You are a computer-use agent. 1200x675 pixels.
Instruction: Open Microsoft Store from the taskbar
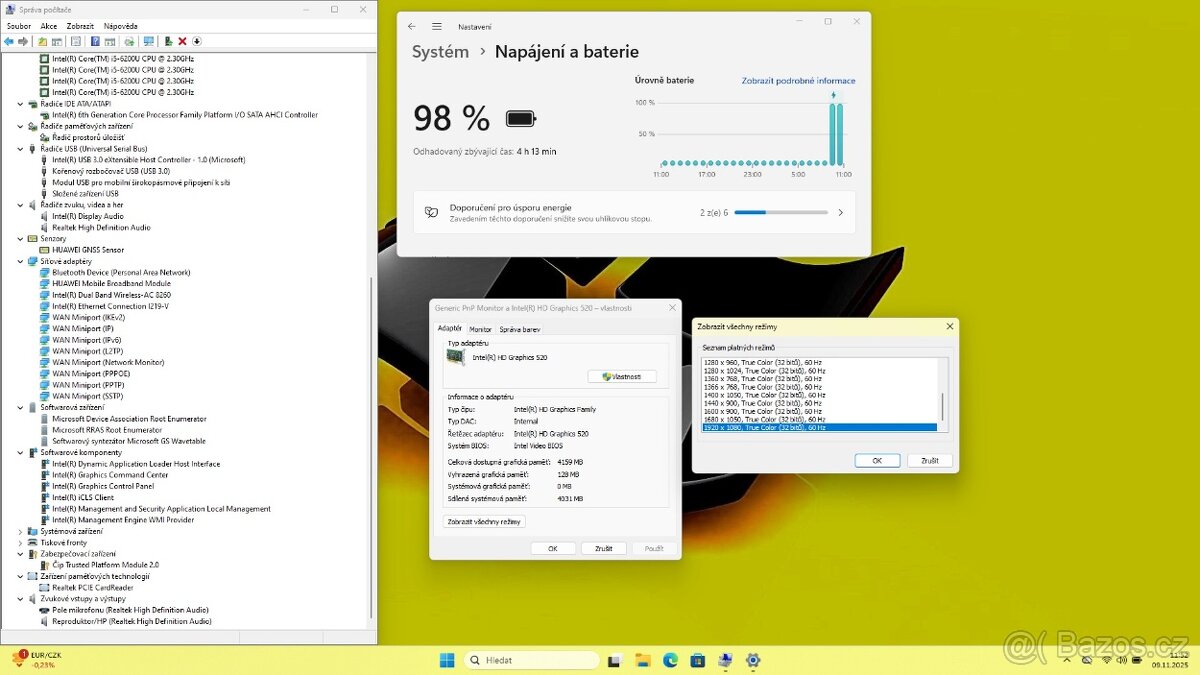point(697,660)
